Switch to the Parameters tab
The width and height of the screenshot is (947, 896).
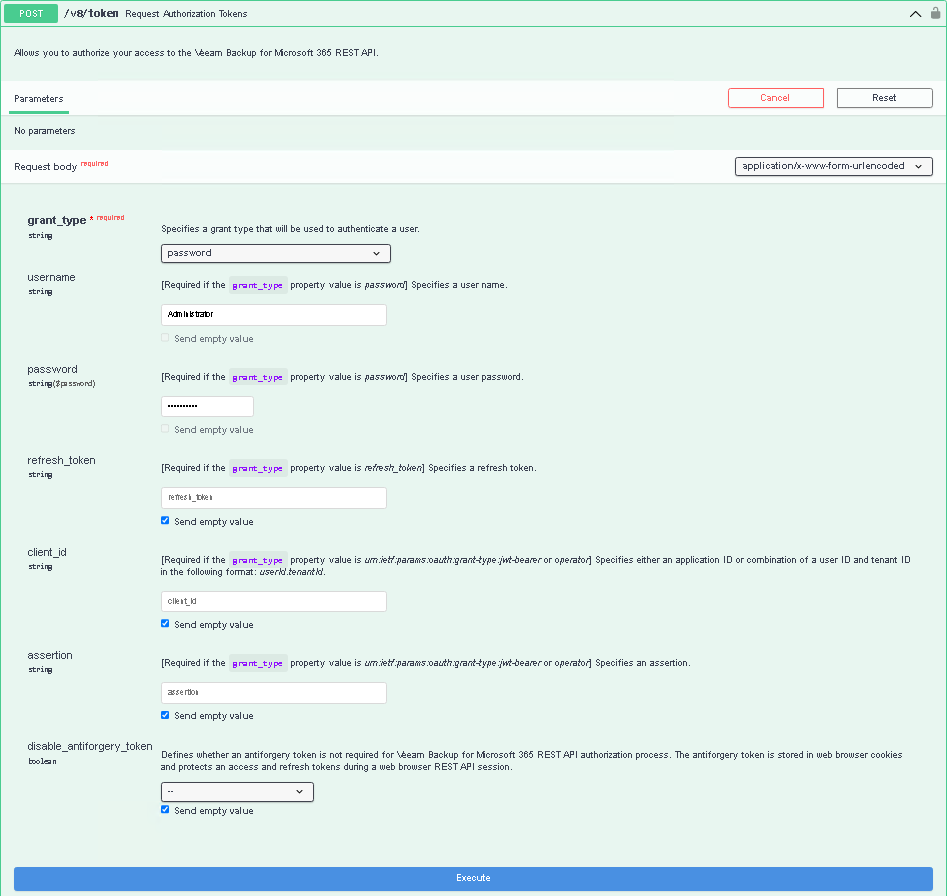click(38, 98)
